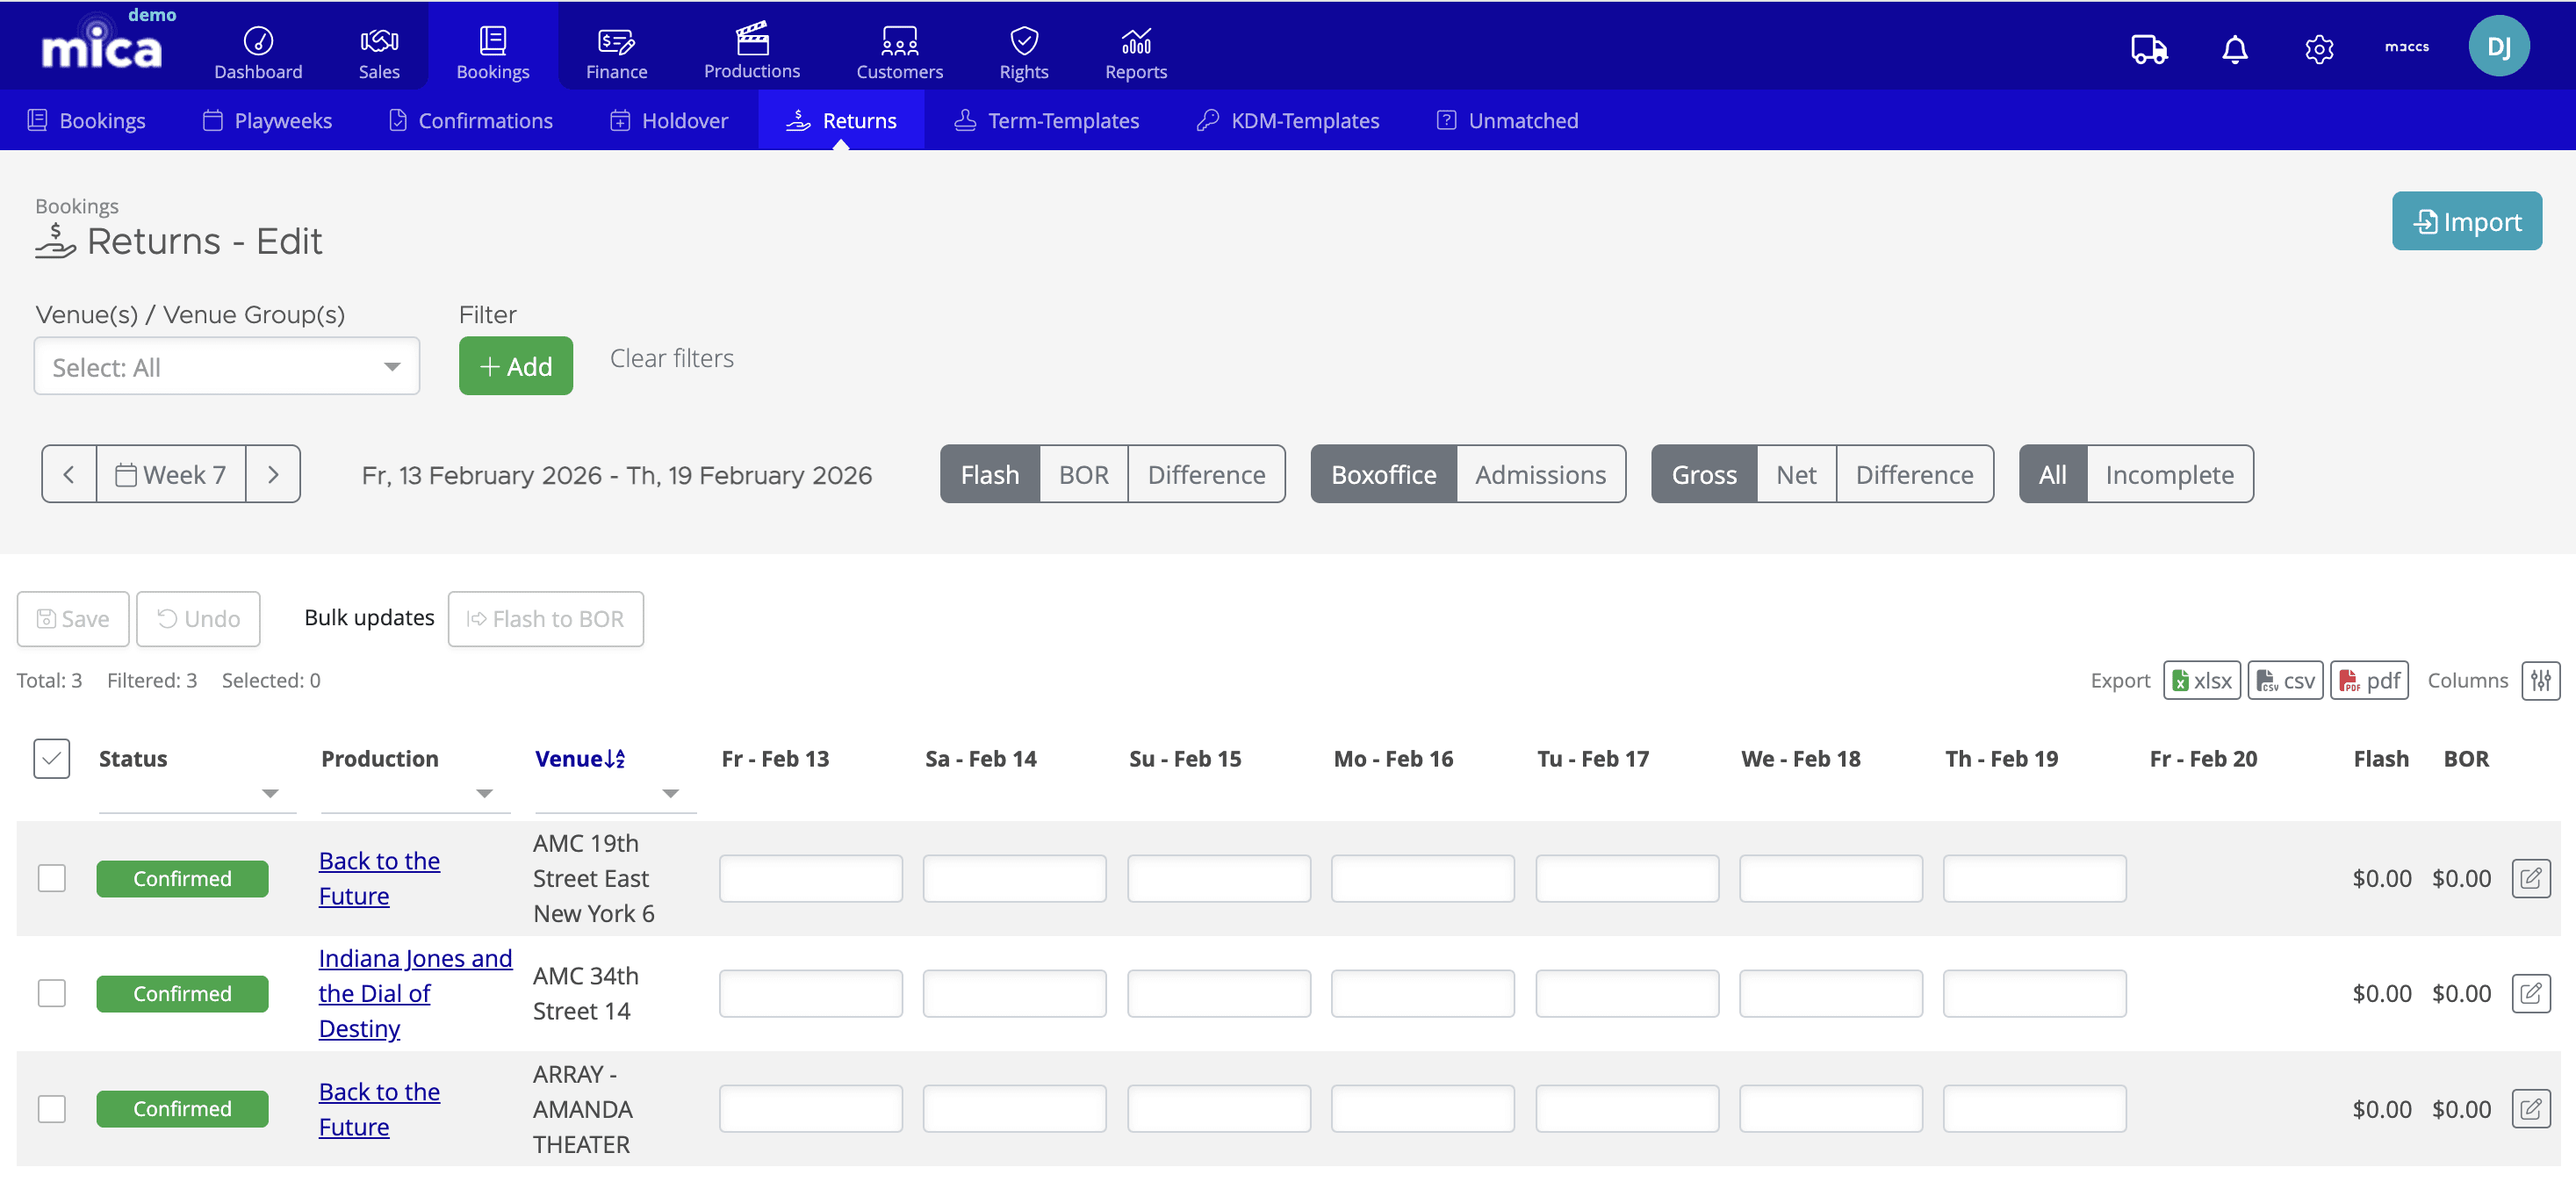Expand the Status column filter

(269, 793)
